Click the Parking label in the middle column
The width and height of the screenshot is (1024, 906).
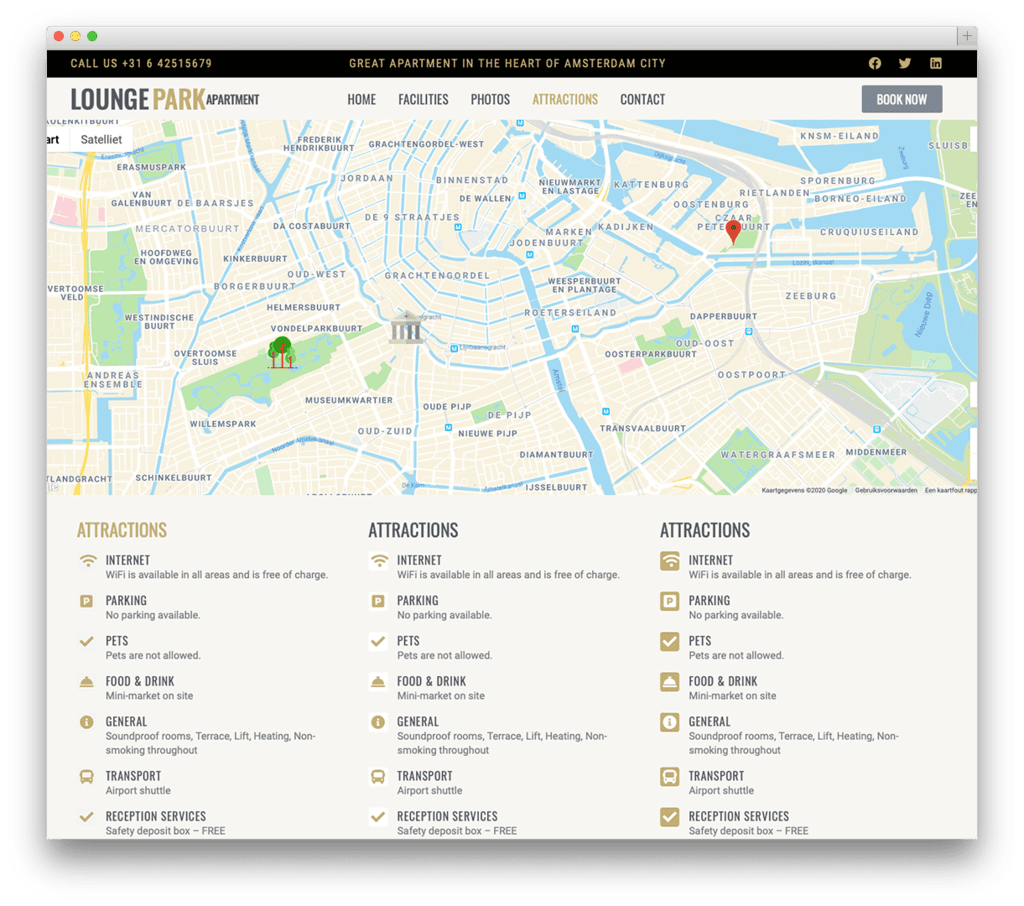pyautogui.click(x=418, y=600)
